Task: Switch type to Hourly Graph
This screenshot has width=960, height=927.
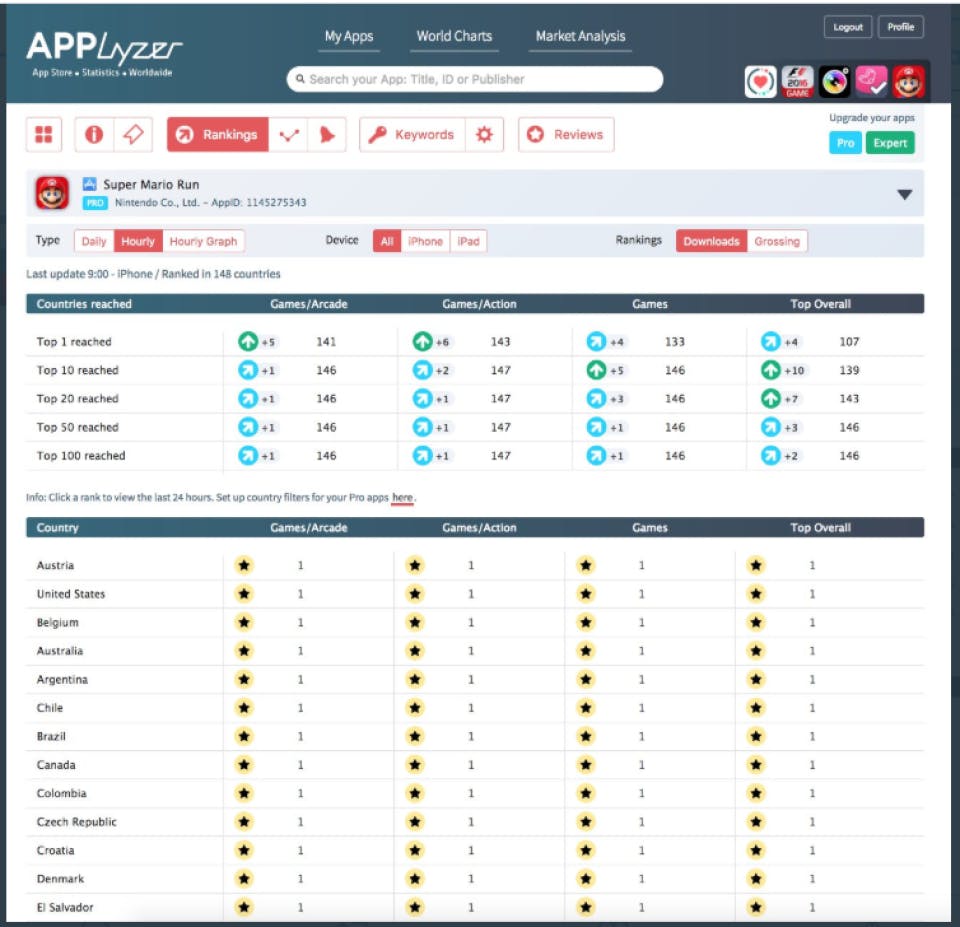Action: point(203,241)
